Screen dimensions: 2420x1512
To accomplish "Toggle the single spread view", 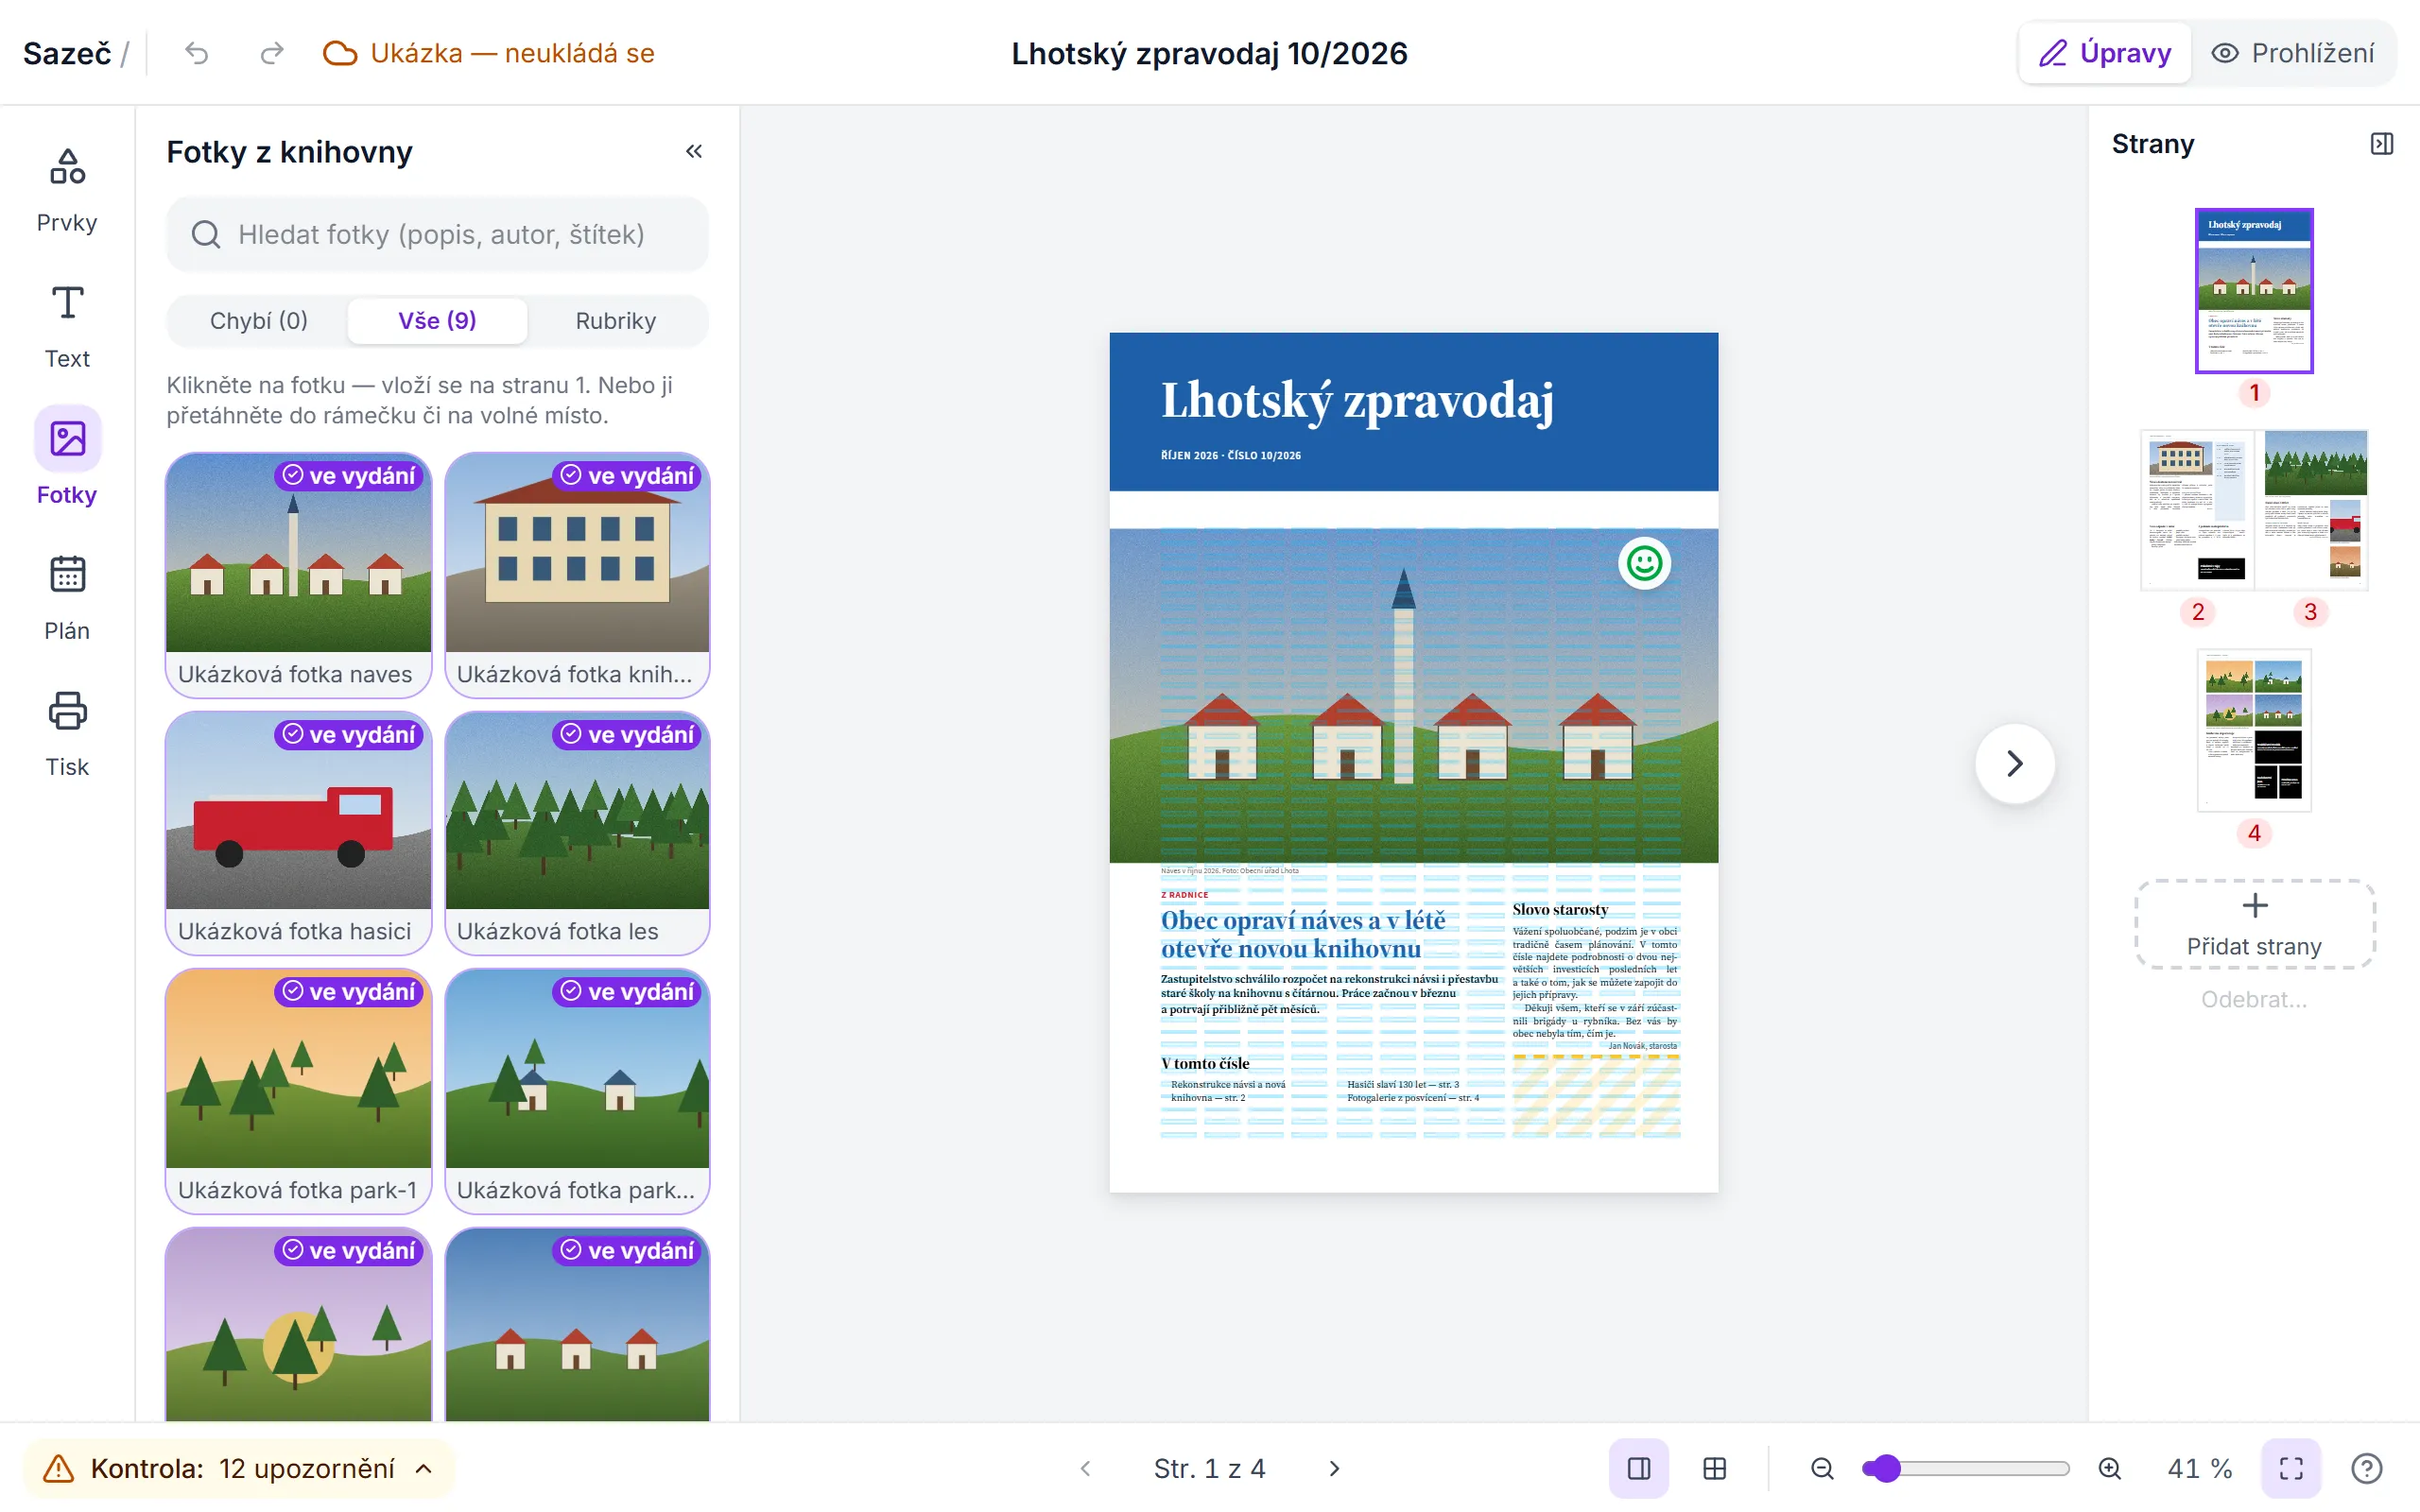I will tap(1639, 1468).
